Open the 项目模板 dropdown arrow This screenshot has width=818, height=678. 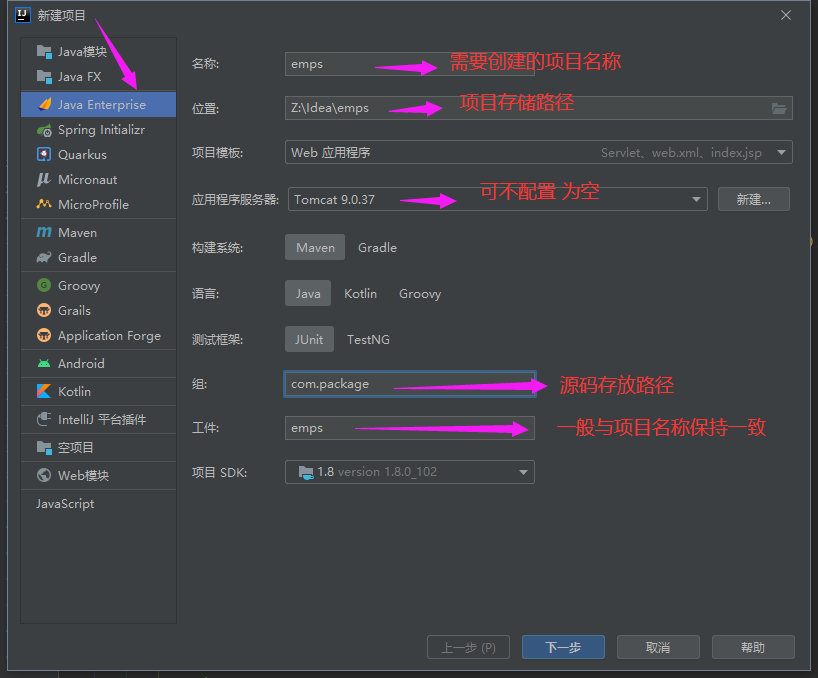coord(781,152)
